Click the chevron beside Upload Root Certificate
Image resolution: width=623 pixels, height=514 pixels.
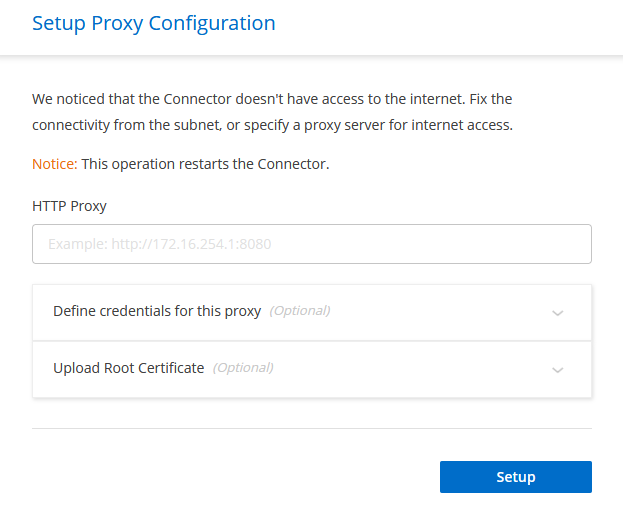558,369
